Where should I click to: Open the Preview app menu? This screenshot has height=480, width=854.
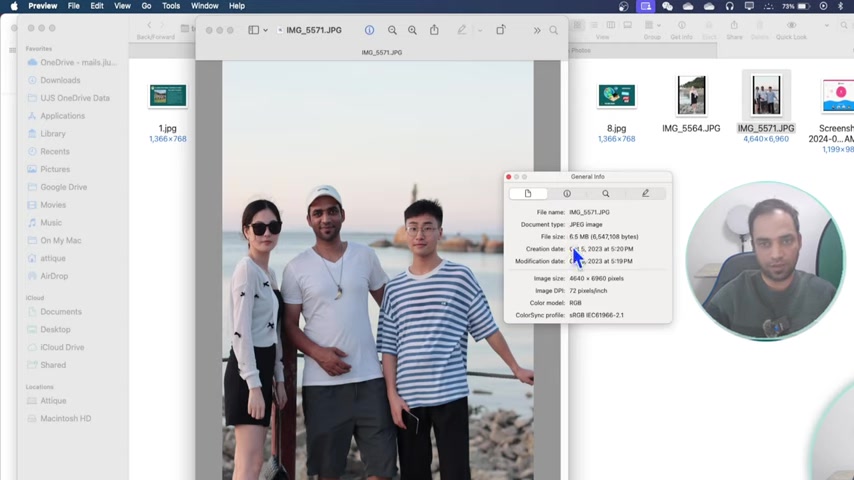click(42, 6)
